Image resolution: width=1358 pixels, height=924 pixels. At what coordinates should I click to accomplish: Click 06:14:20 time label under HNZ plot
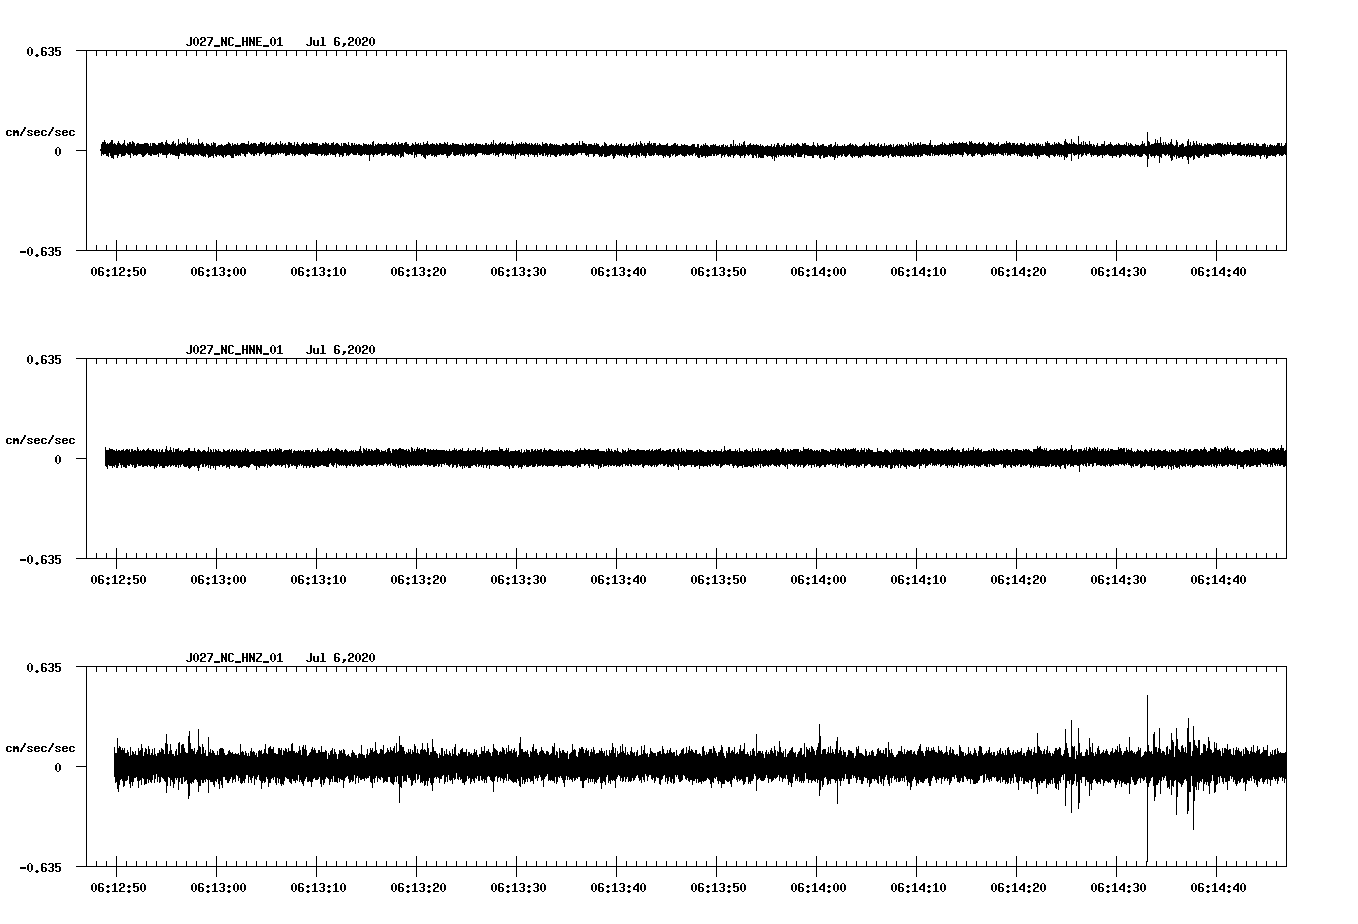[x=1018, y=888]
